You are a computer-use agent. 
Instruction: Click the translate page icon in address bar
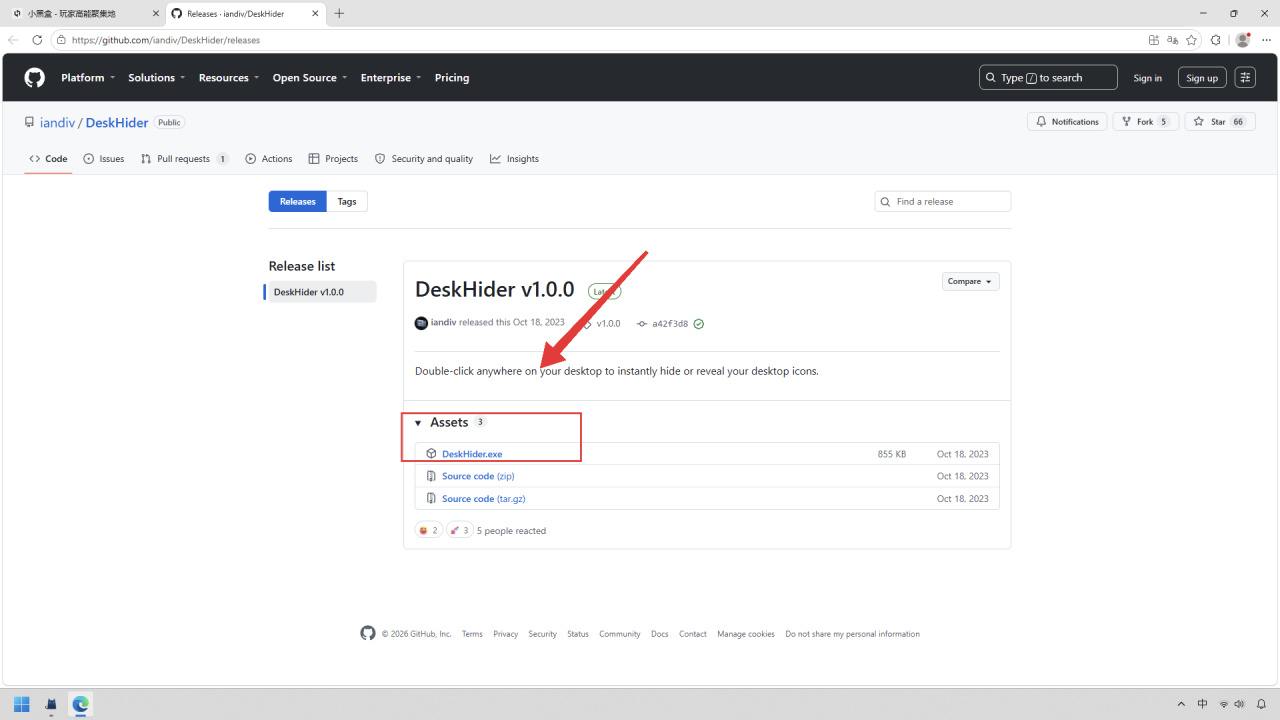click(1172, 40)
